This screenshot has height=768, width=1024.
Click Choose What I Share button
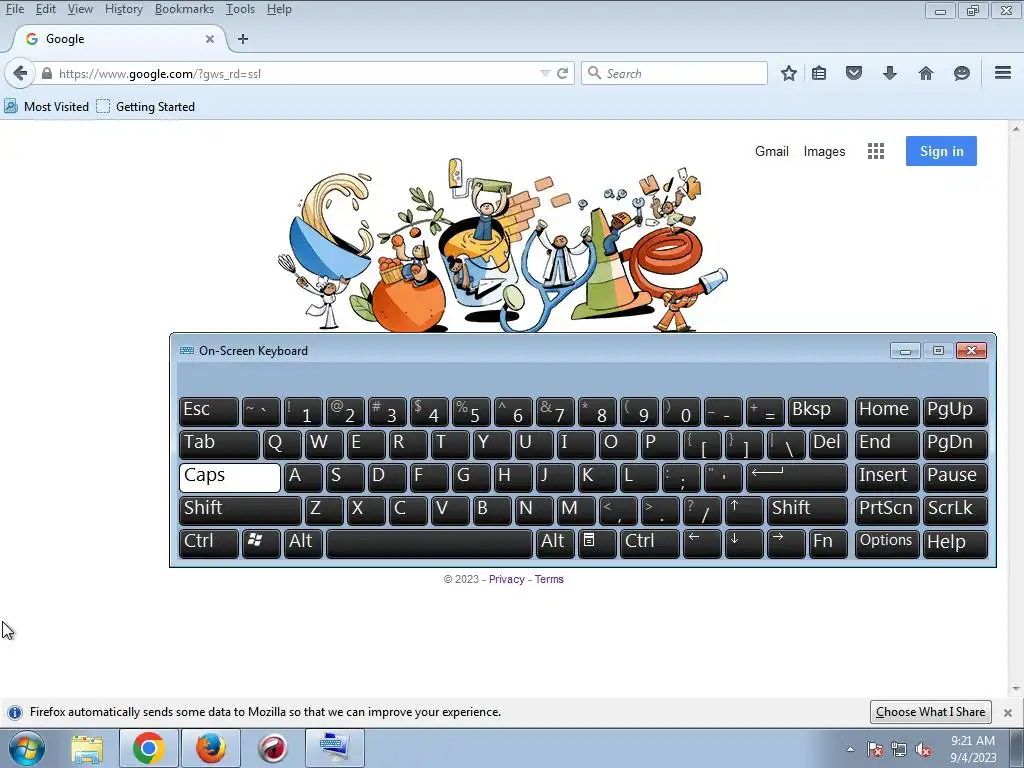930,712
